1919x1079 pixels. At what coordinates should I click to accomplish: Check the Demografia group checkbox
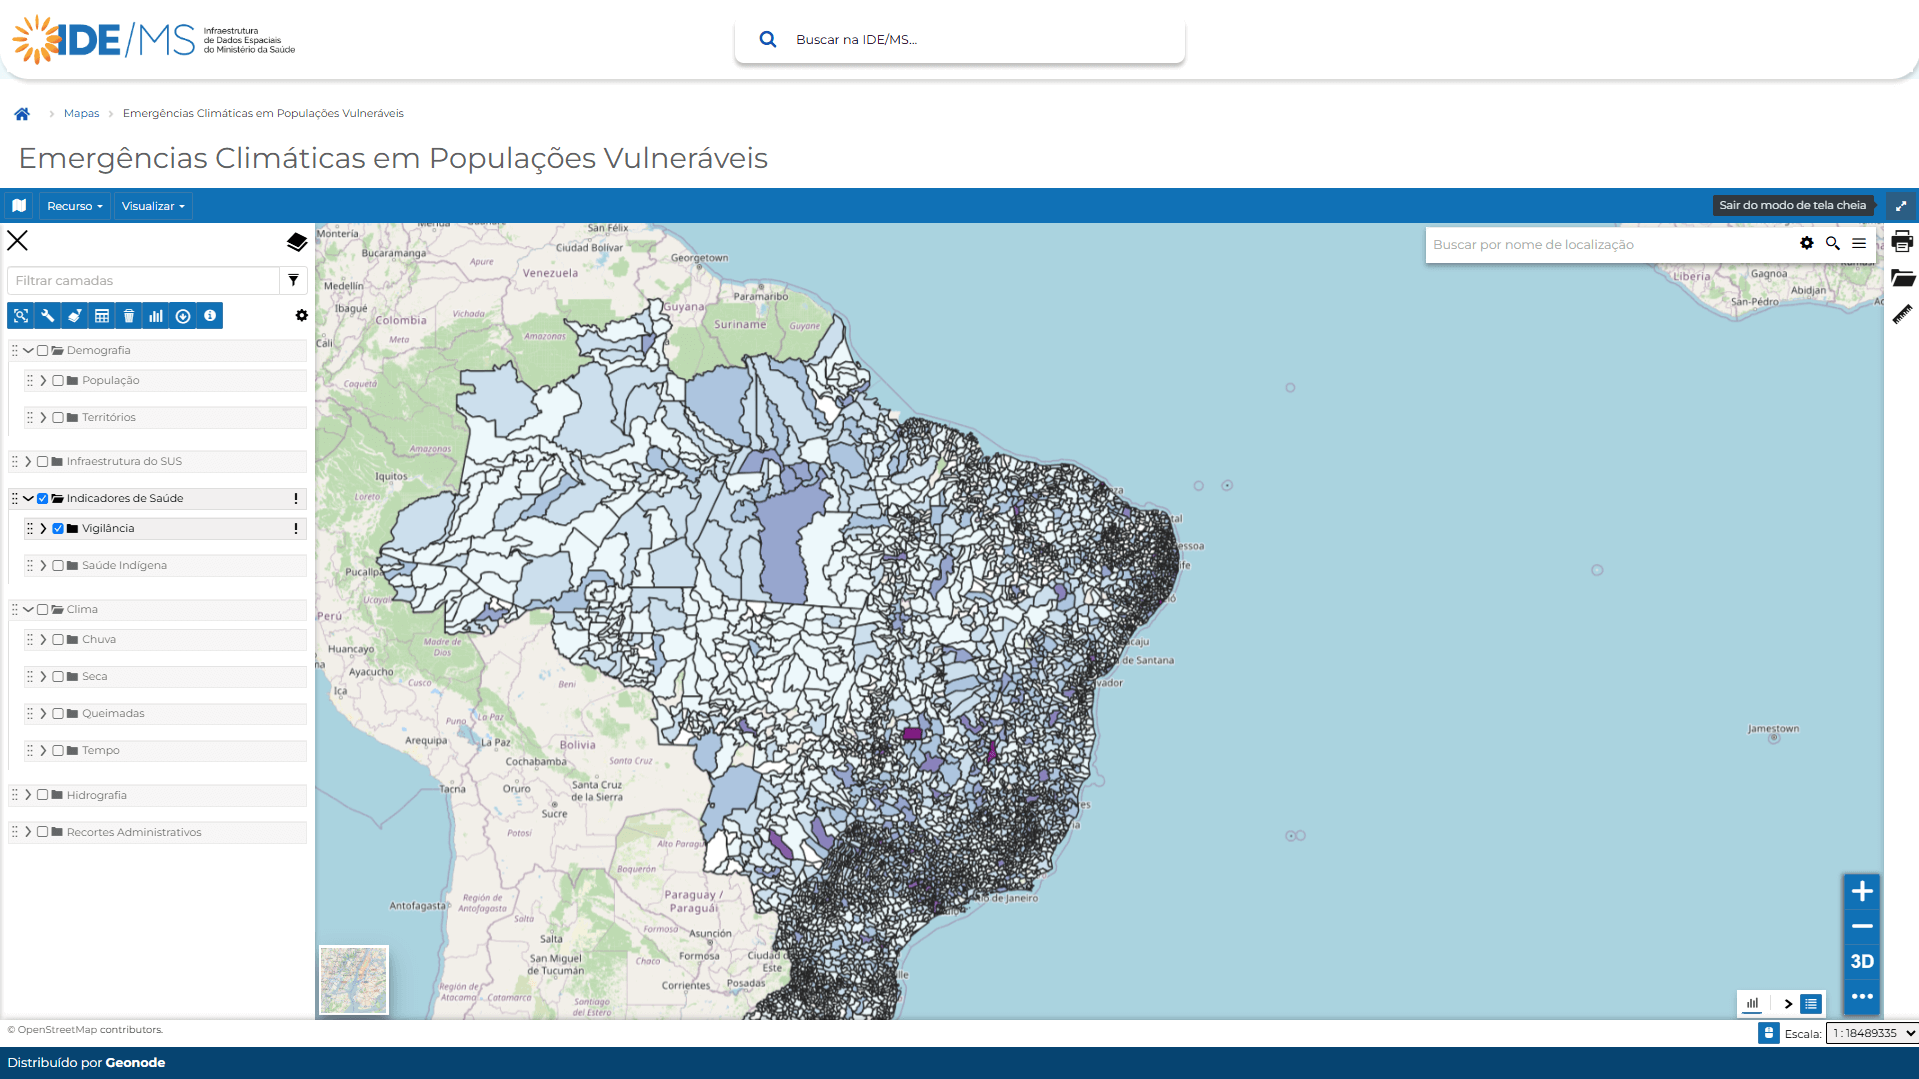[x=42, y=350]
